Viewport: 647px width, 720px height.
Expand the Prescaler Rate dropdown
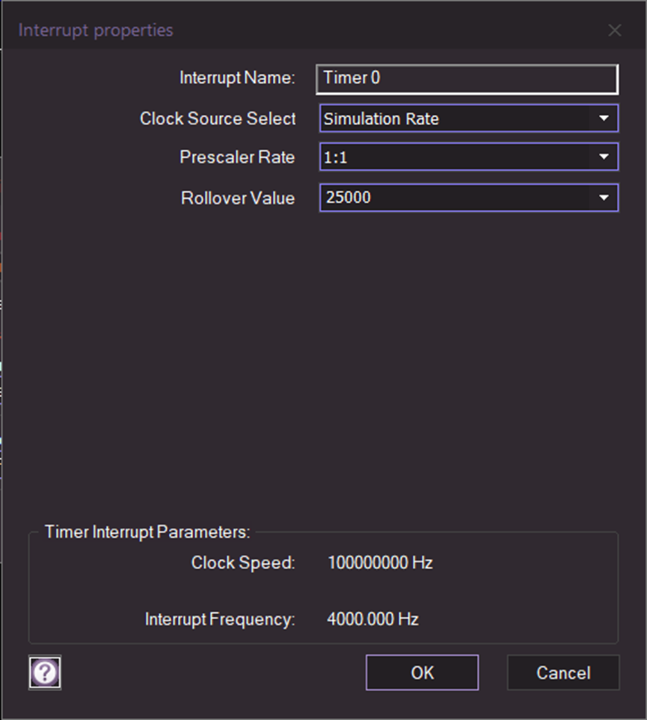pyautogui.click(x=469, y=157)
